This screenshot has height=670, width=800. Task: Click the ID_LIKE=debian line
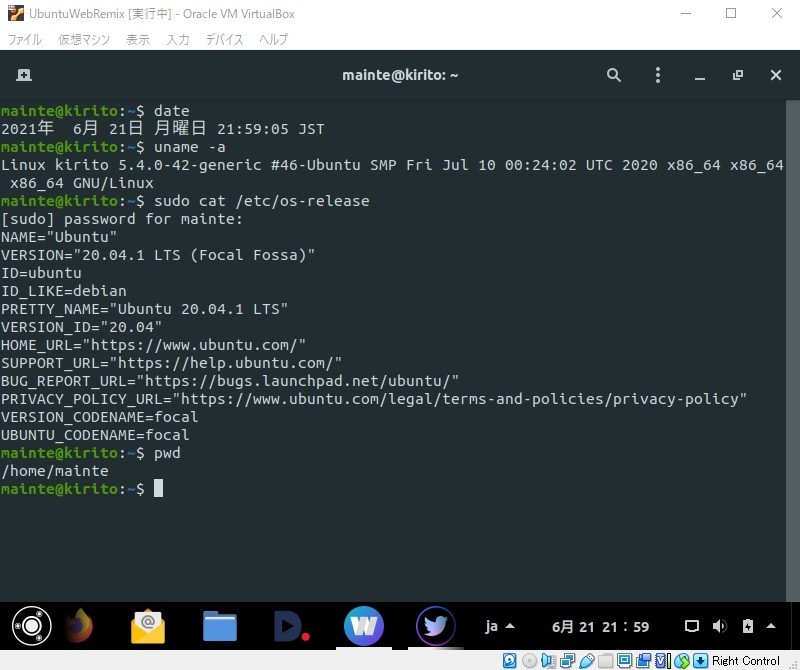point(63,291)
